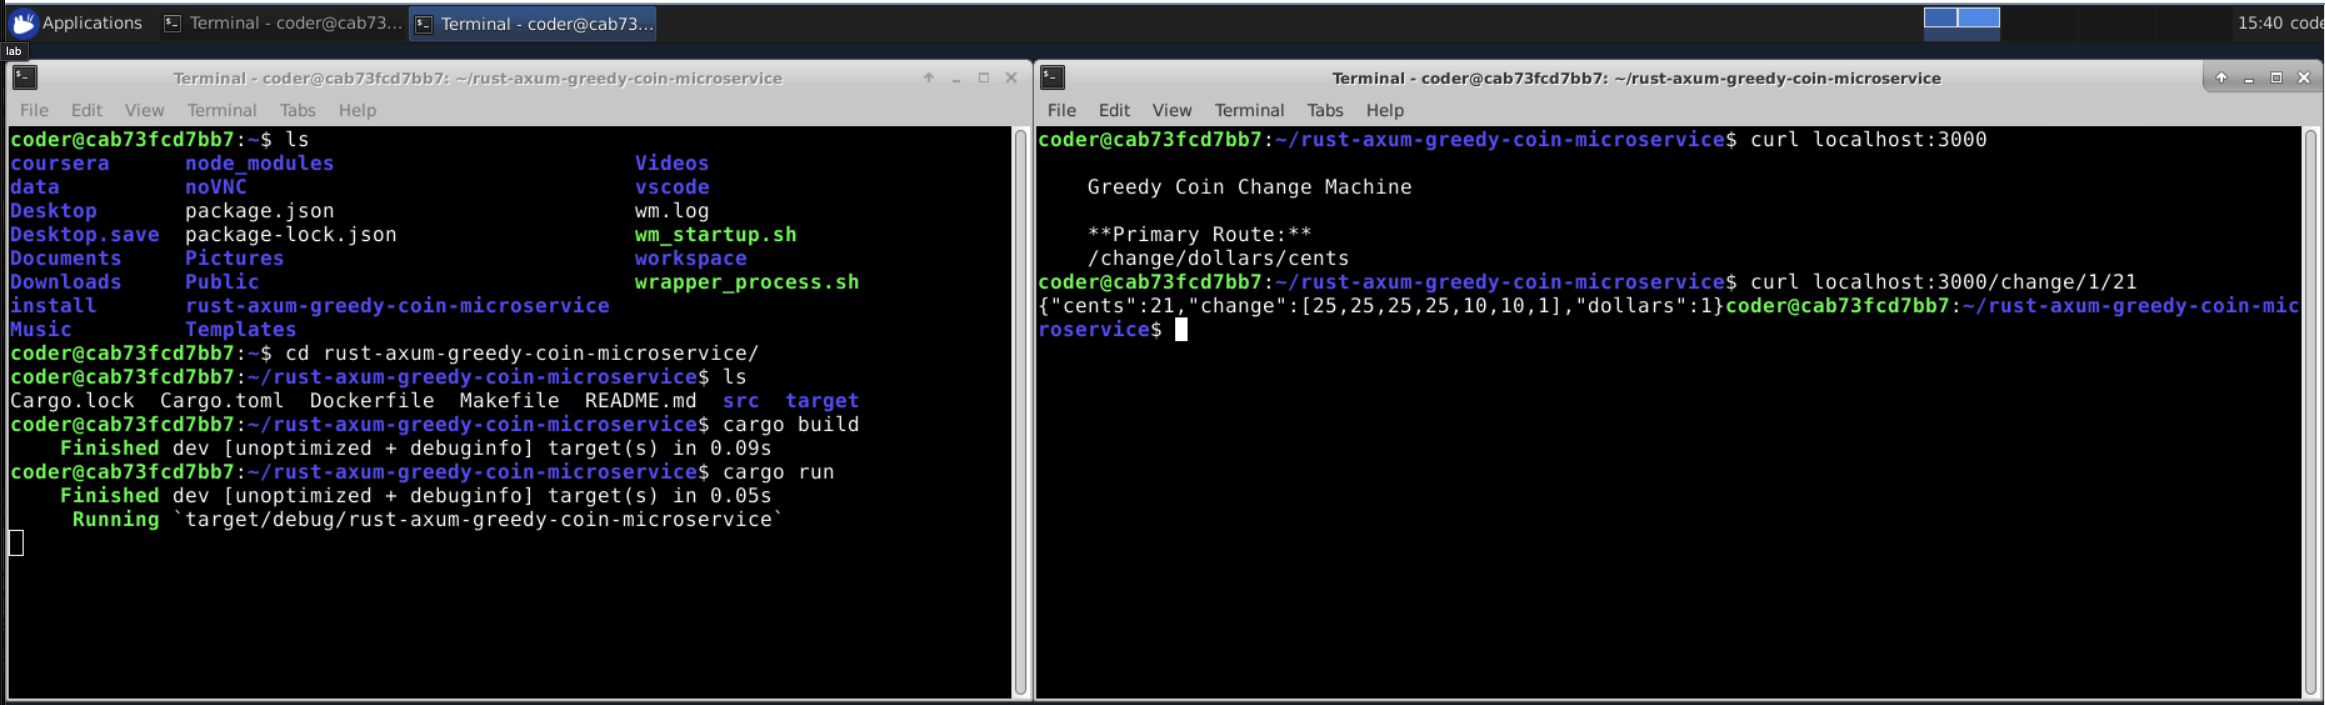Click 'wm_startup.sh' script name
This screenshot has height=705, width=2325.
coord(715,235)
